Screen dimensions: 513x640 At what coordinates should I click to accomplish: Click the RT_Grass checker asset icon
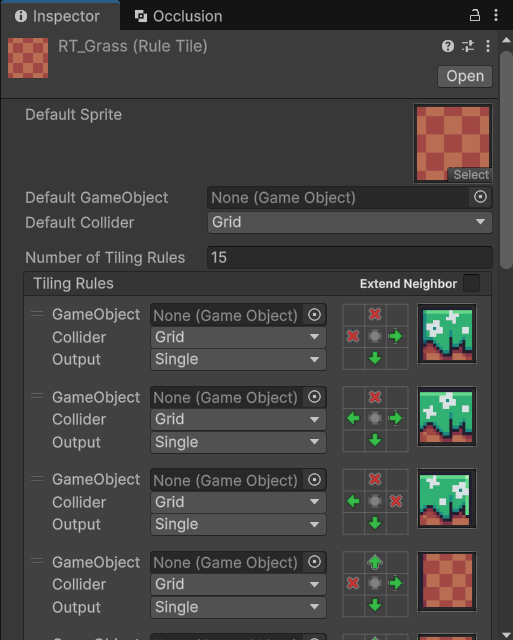28,58
